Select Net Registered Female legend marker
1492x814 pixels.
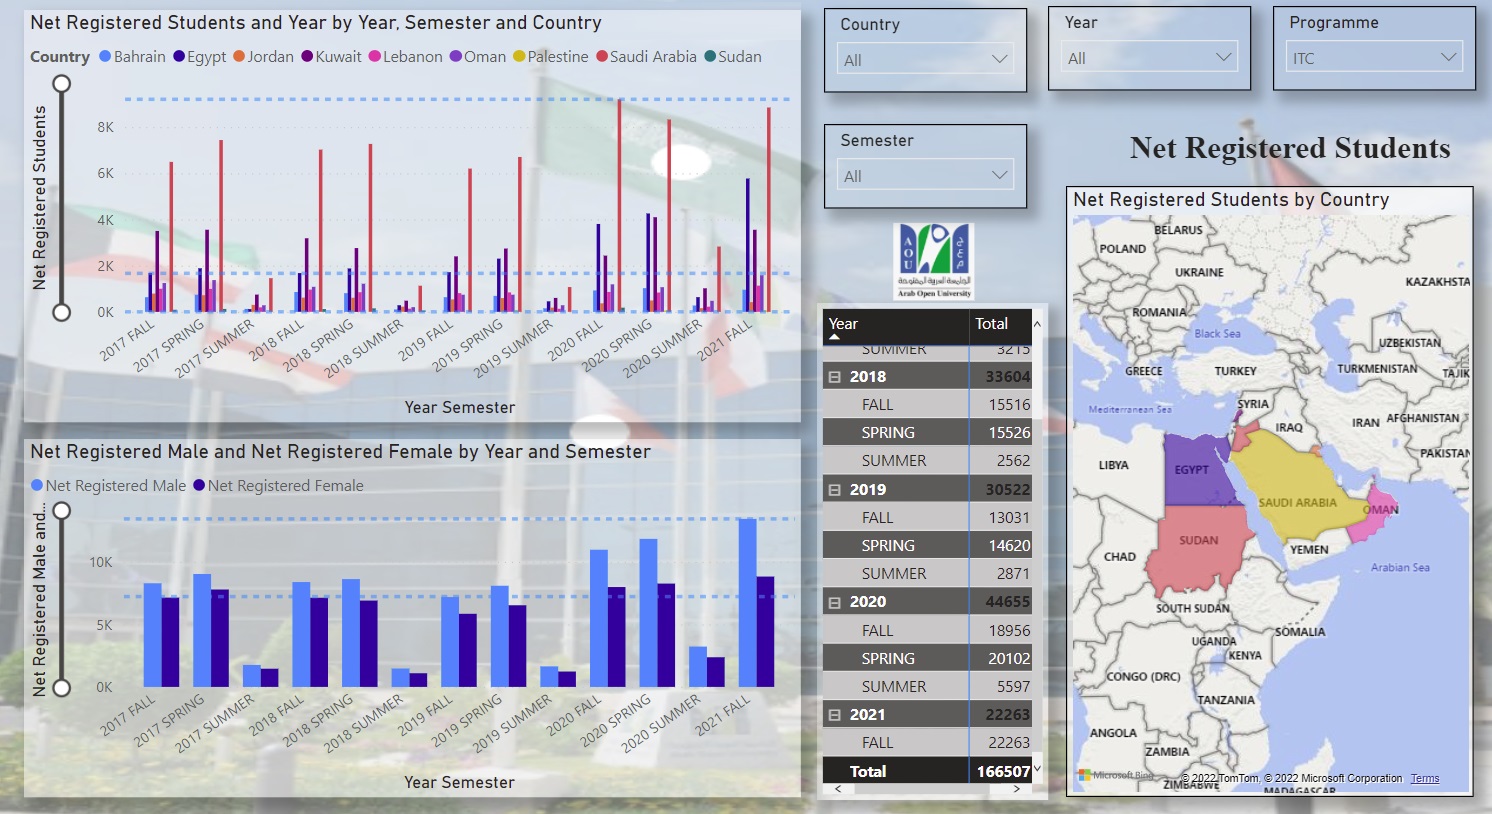click(x=199, y=486)
